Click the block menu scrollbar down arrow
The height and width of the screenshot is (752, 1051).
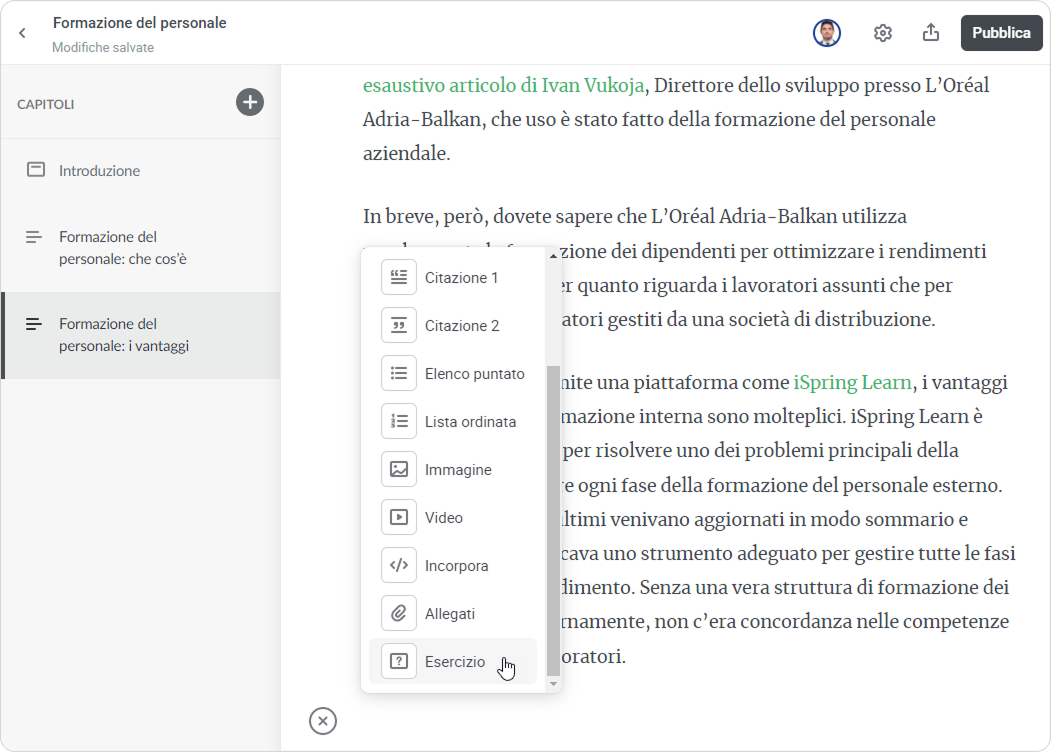[553, 683]
